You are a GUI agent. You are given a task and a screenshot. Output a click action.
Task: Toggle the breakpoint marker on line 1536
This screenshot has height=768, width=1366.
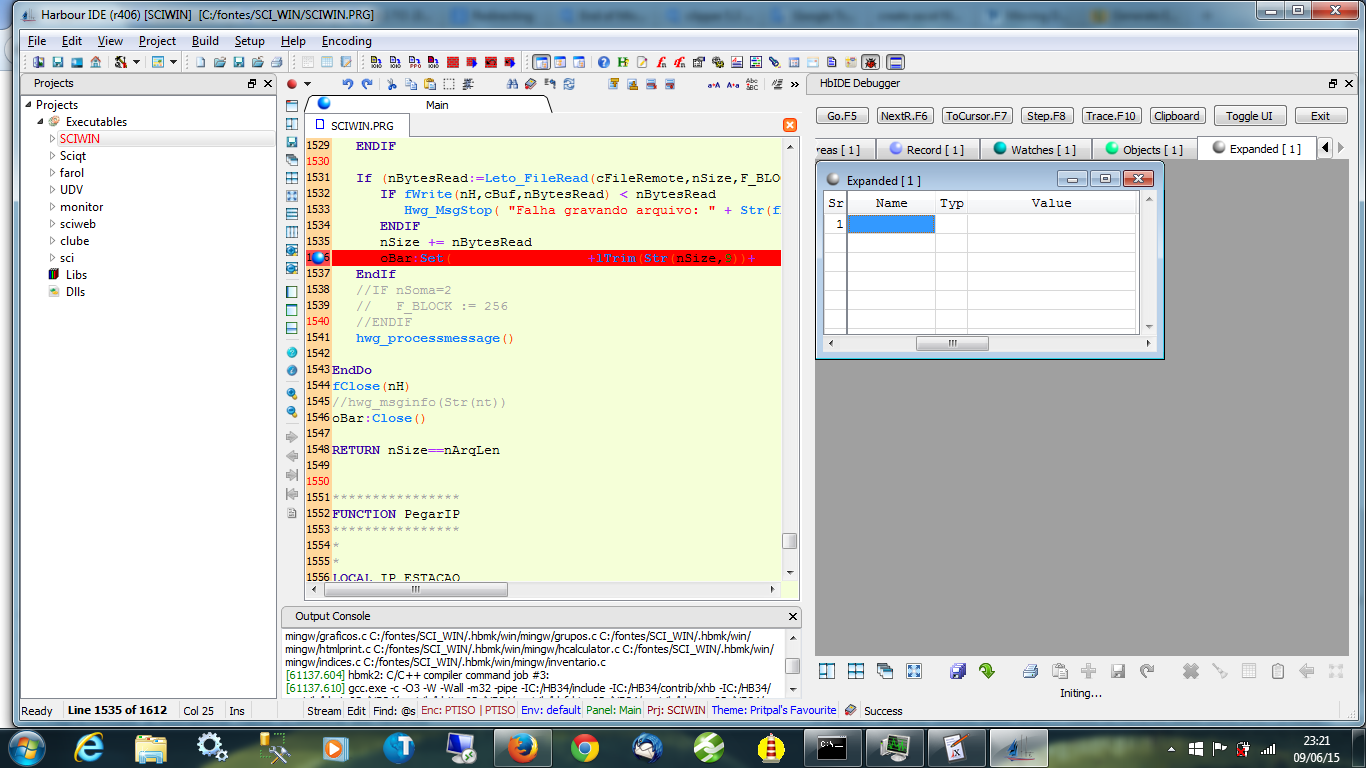tap(320, 258)
